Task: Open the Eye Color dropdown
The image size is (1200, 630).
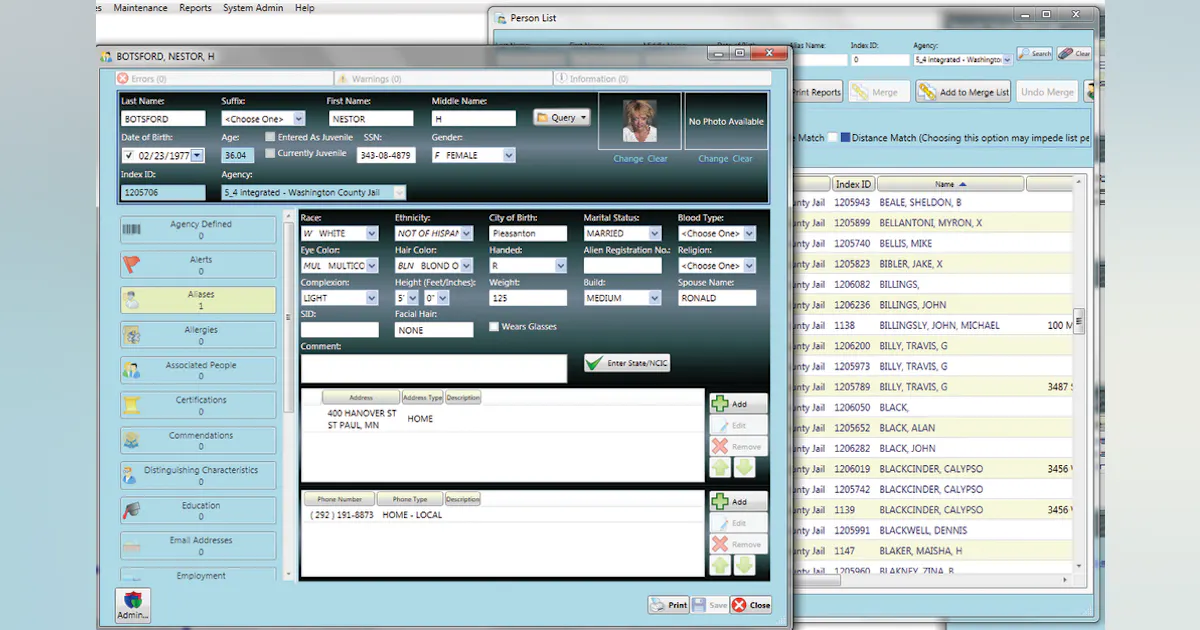Action: pos(339,266)
